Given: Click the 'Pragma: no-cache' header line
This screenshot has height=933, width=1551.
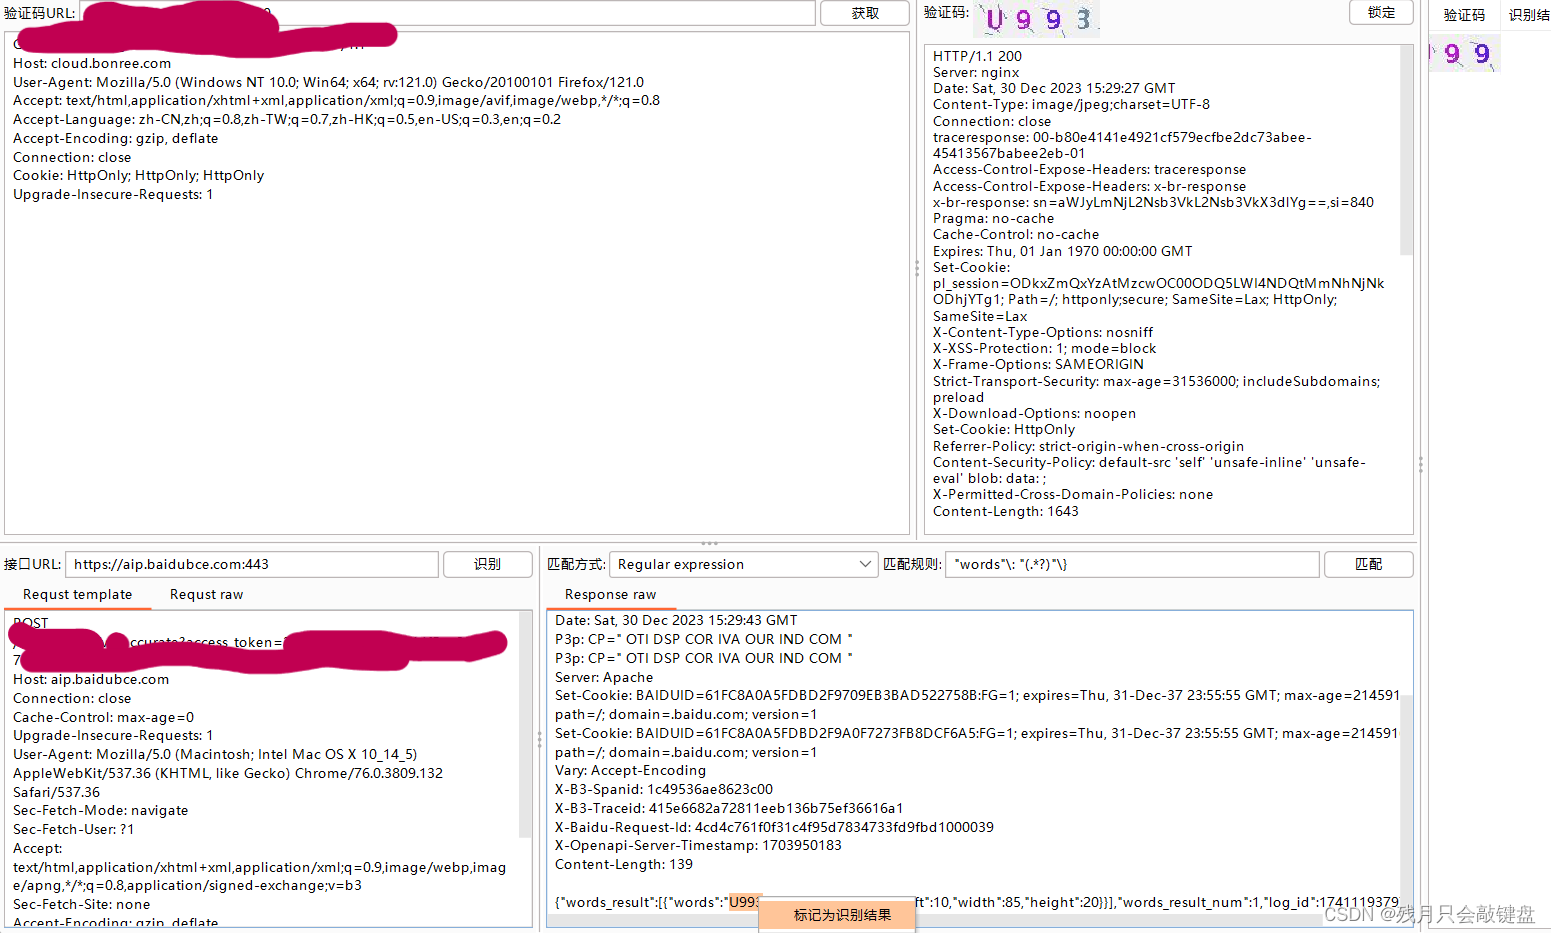Looking at the screenshot, I should click(993, 218).
